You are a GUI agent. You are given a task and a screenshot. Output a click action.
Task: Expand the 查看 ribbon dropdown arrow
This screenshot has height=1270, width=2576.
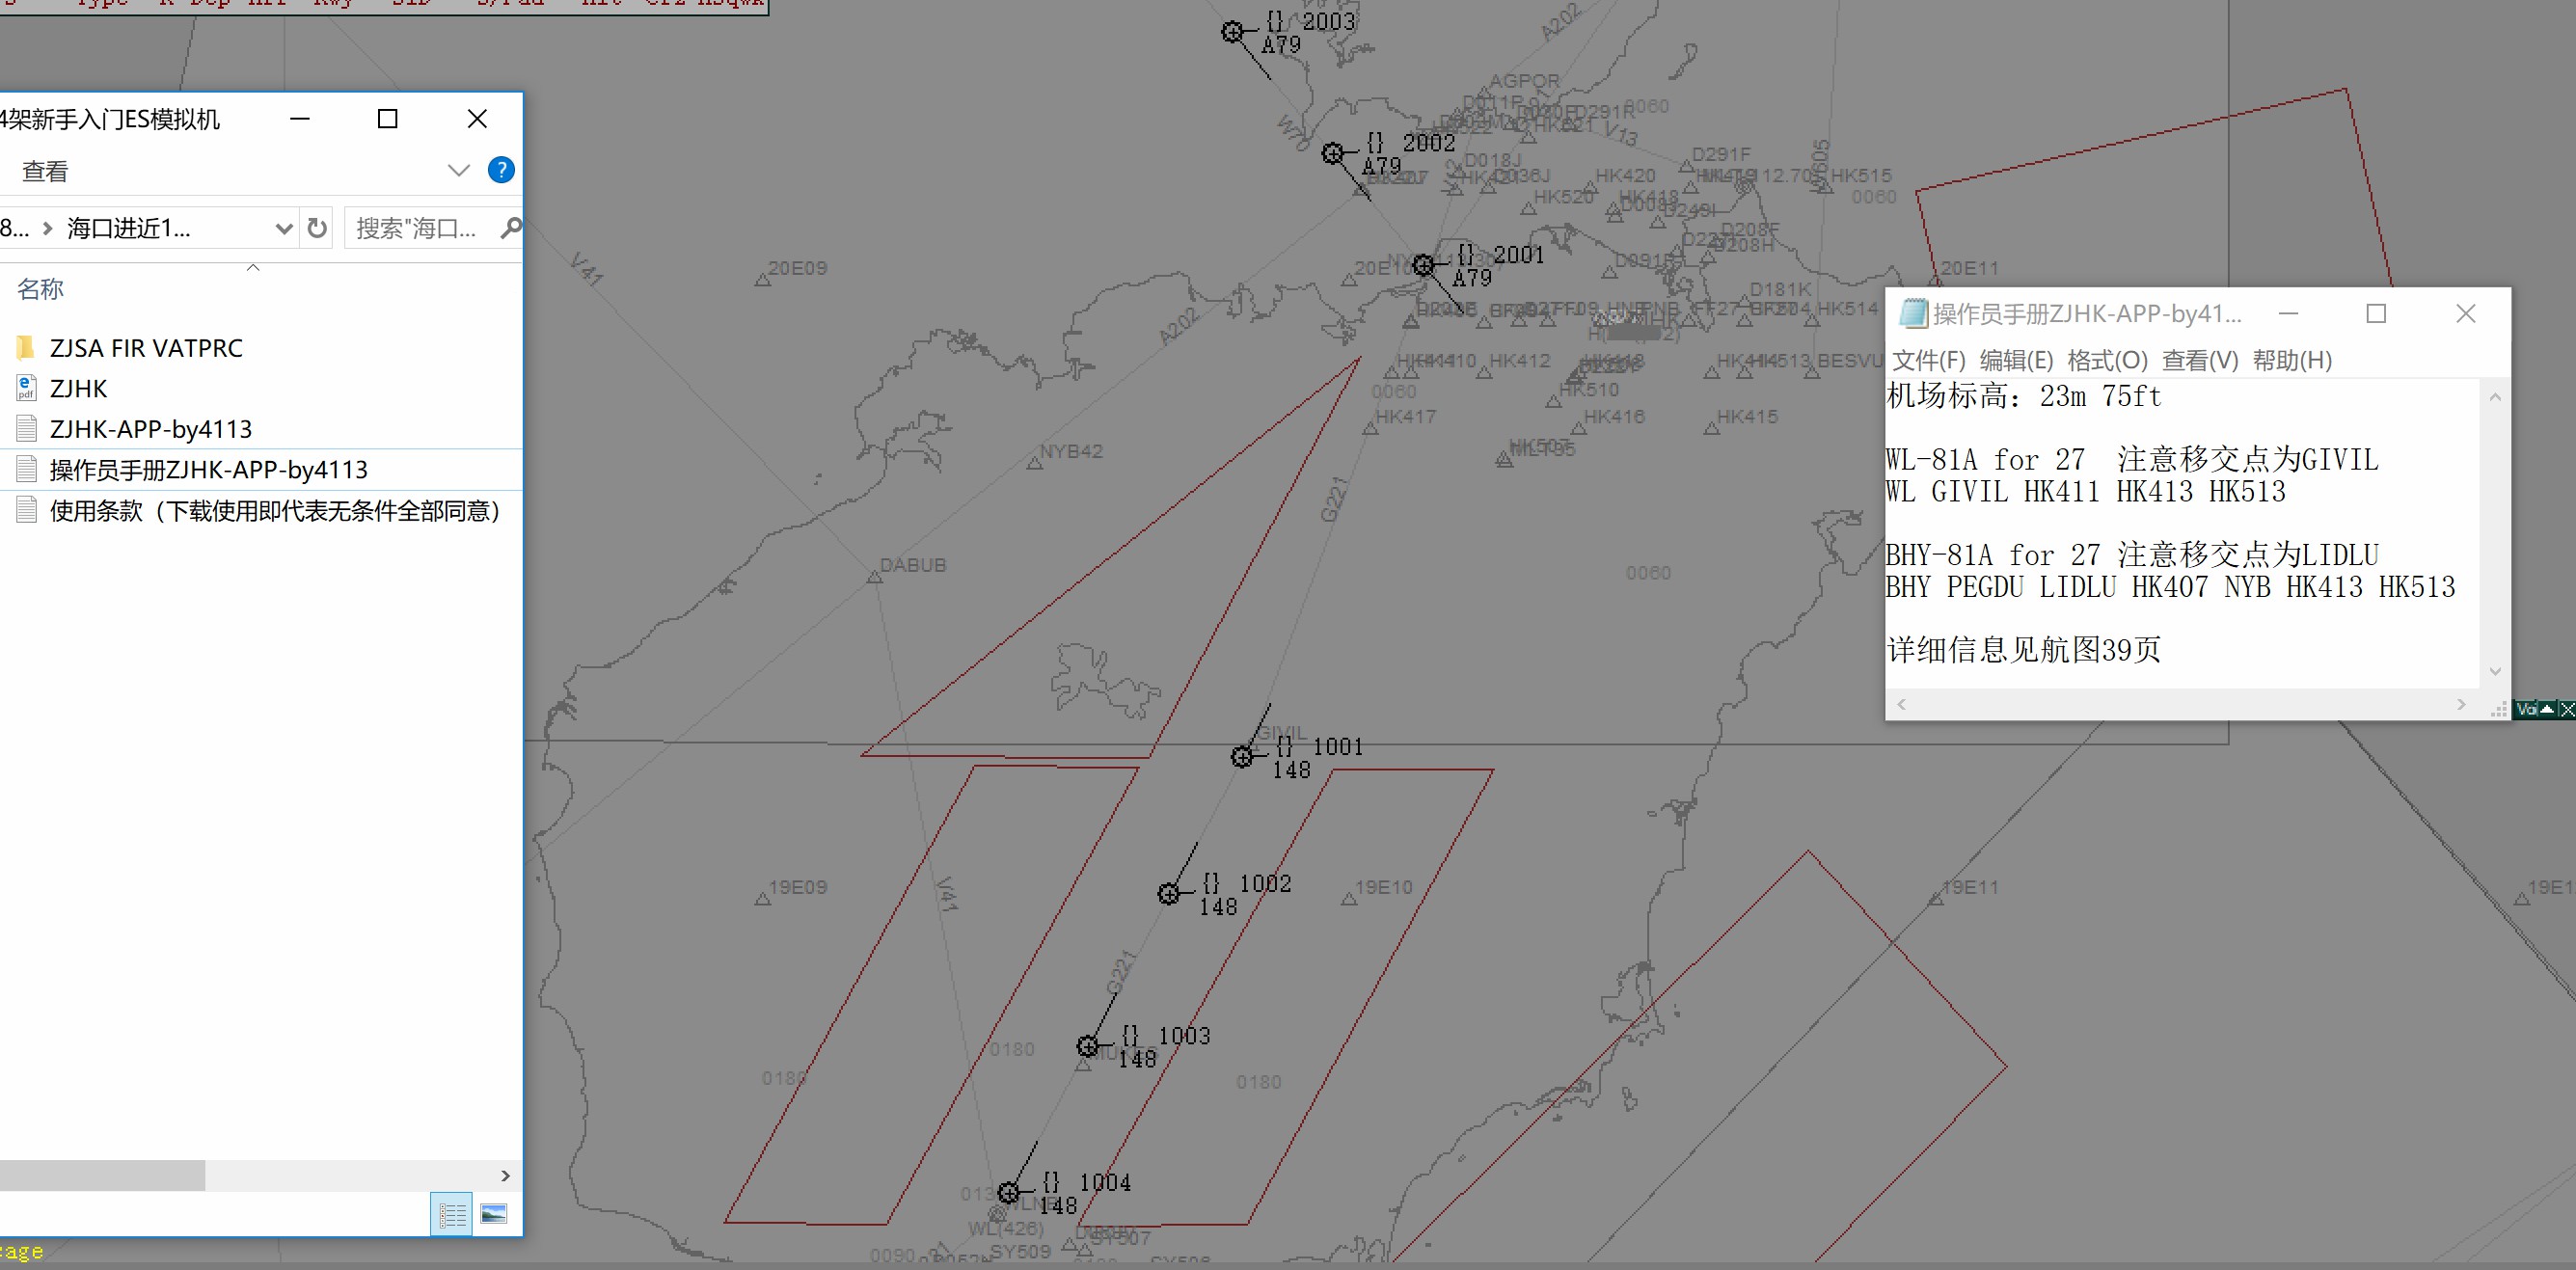click(458, 170)
